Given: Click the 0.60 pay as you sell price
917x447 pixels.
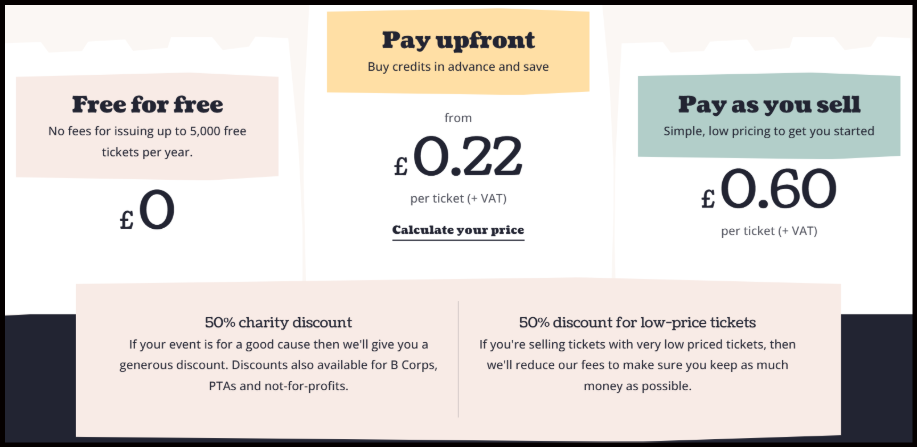Looking at the screenshot, I should (x=777, y=189).
